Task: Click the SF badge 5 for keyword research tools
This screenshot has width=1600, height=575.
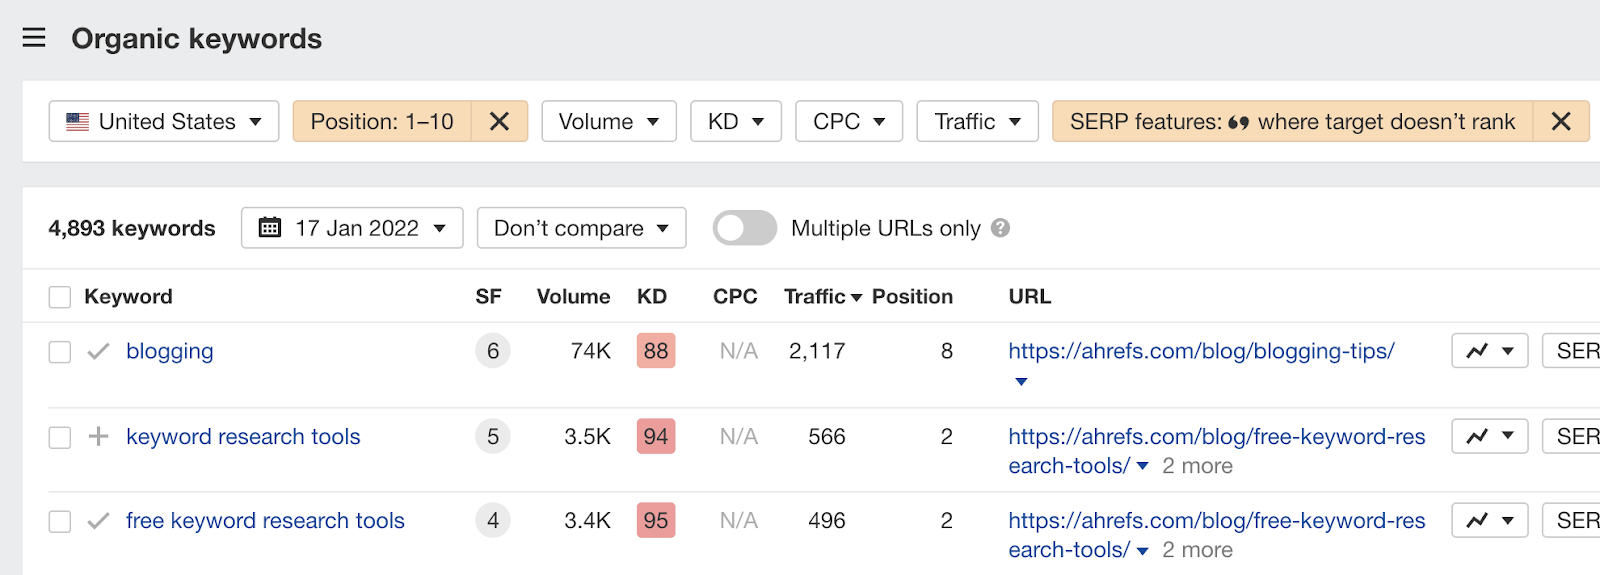Action: [x=493, y=436]
